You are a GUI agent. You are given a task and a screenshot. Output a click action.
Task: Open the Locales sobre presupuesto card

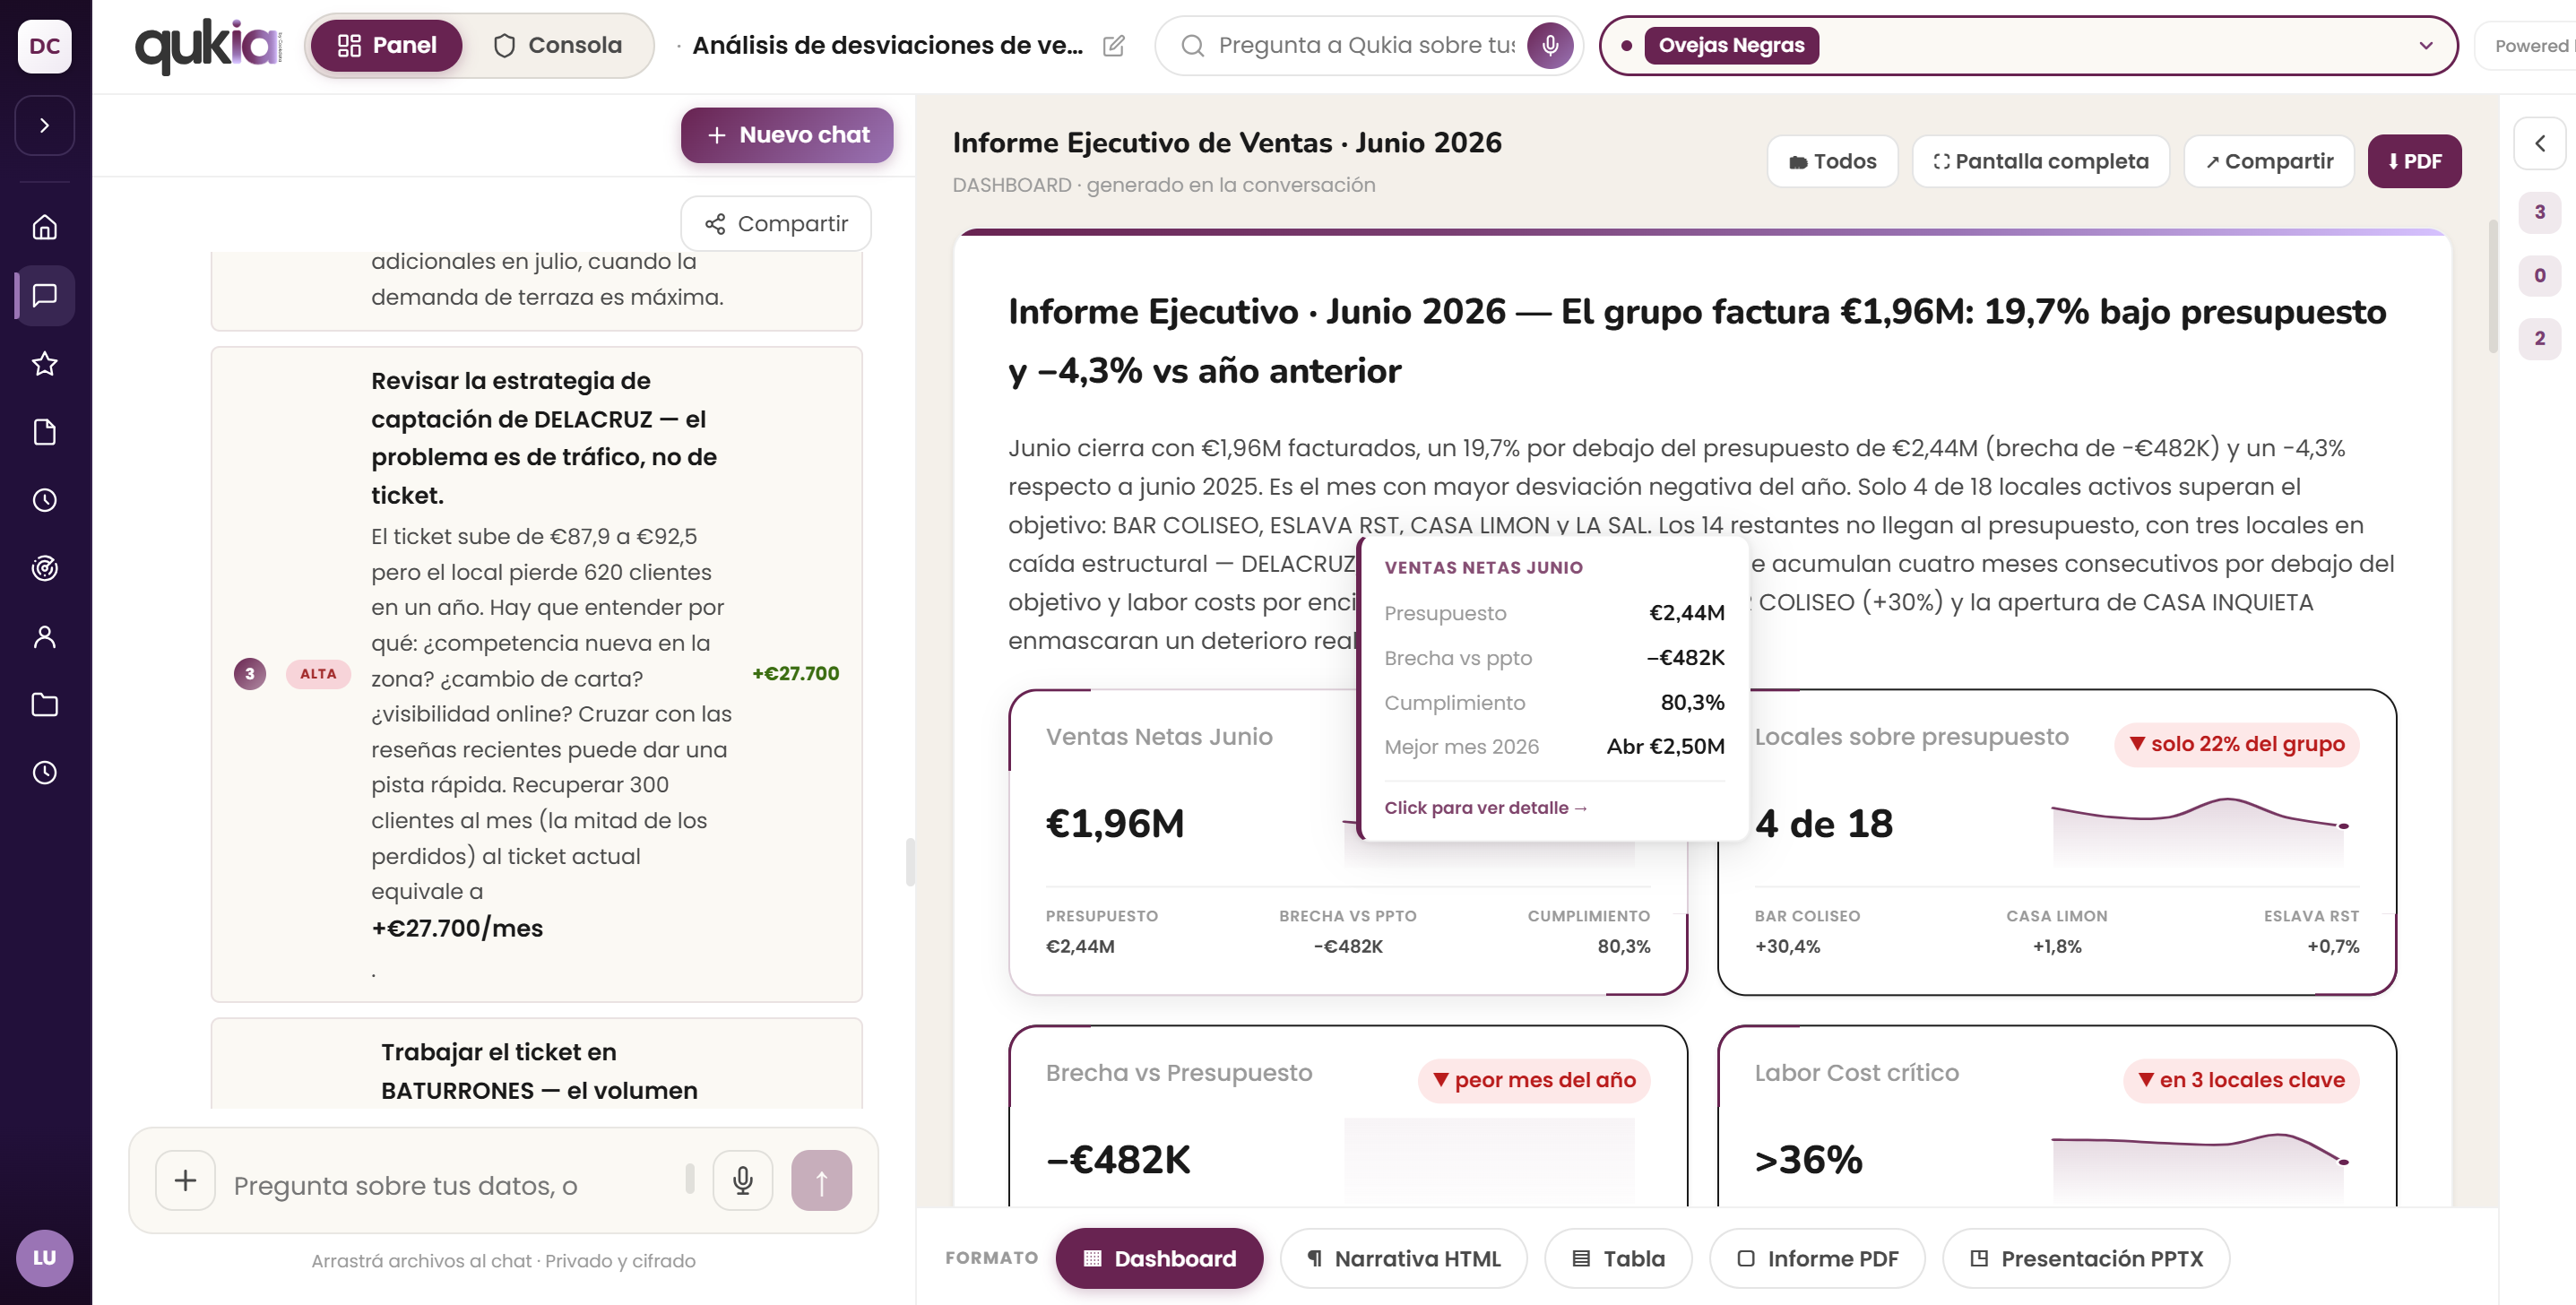(2056, 842)
